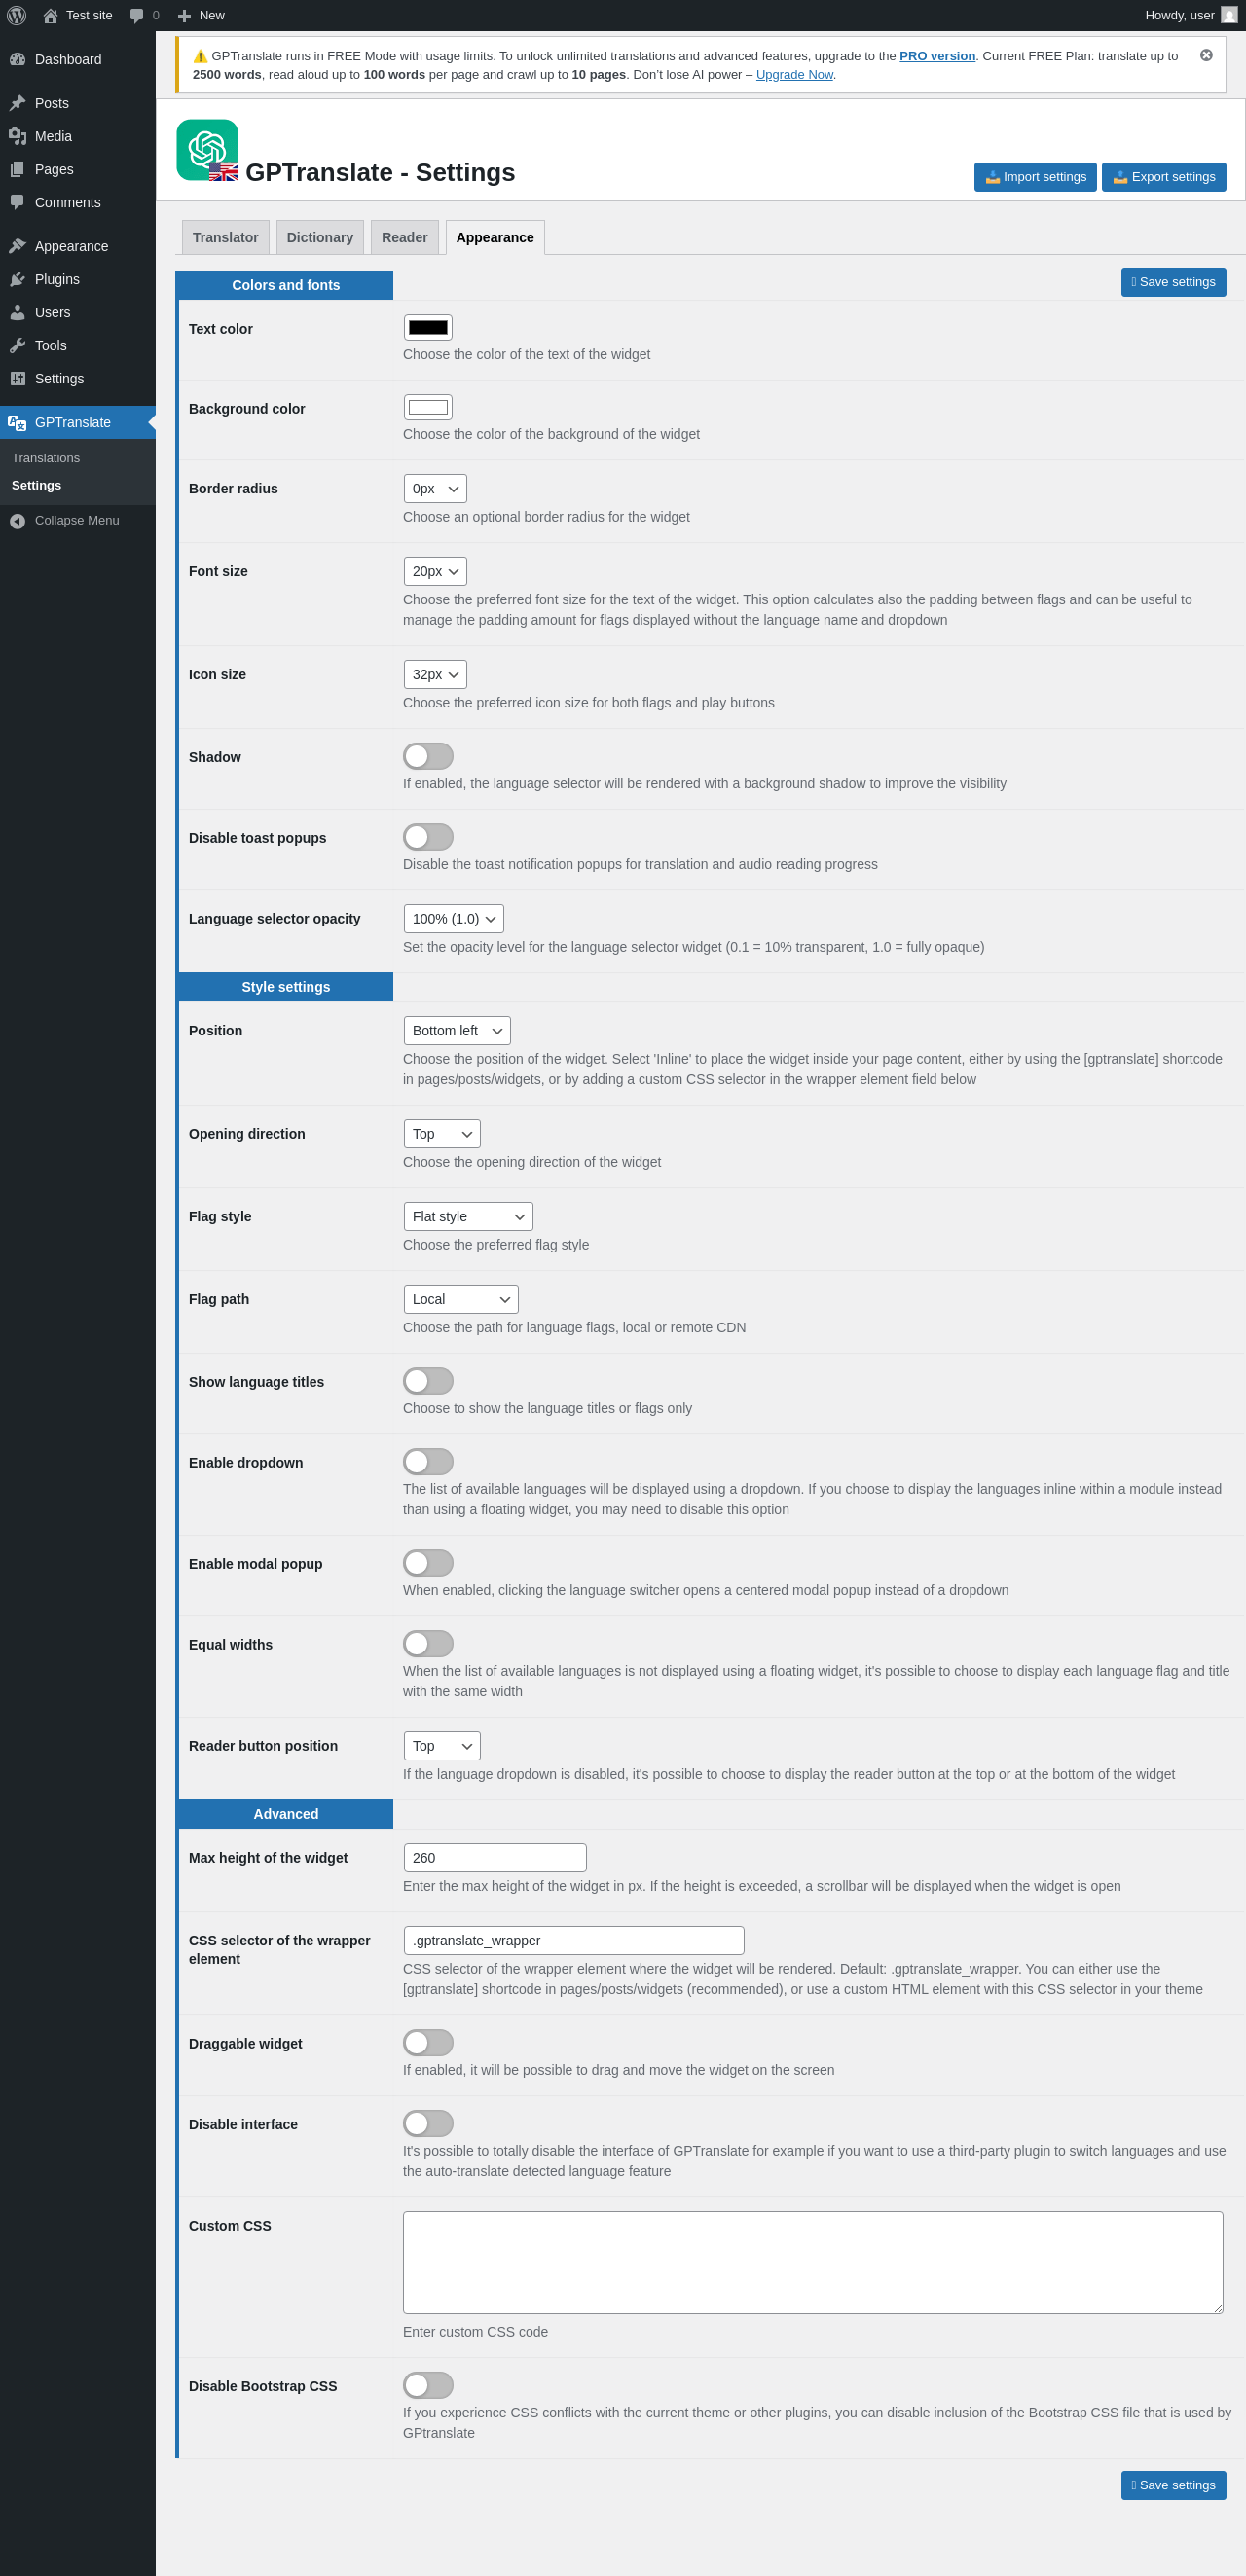Click the comments bubble in admin bar
Image resolution: width=1246 pixels, height=2576 pixels.
pyautogui.click(x=137, y=15)
